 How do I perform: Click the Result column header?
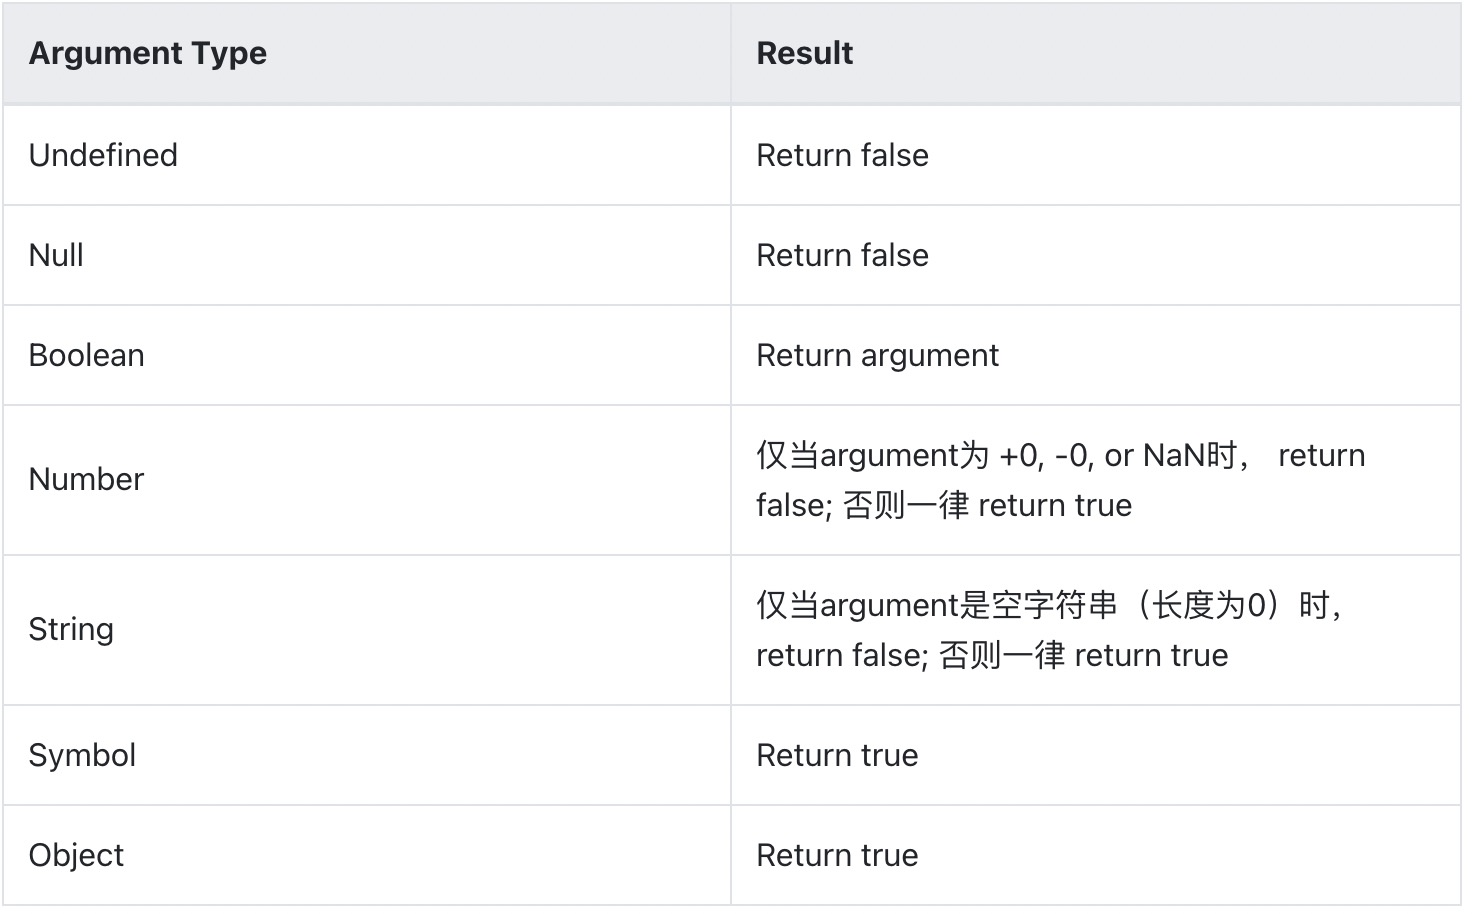[x=804, y=53]
